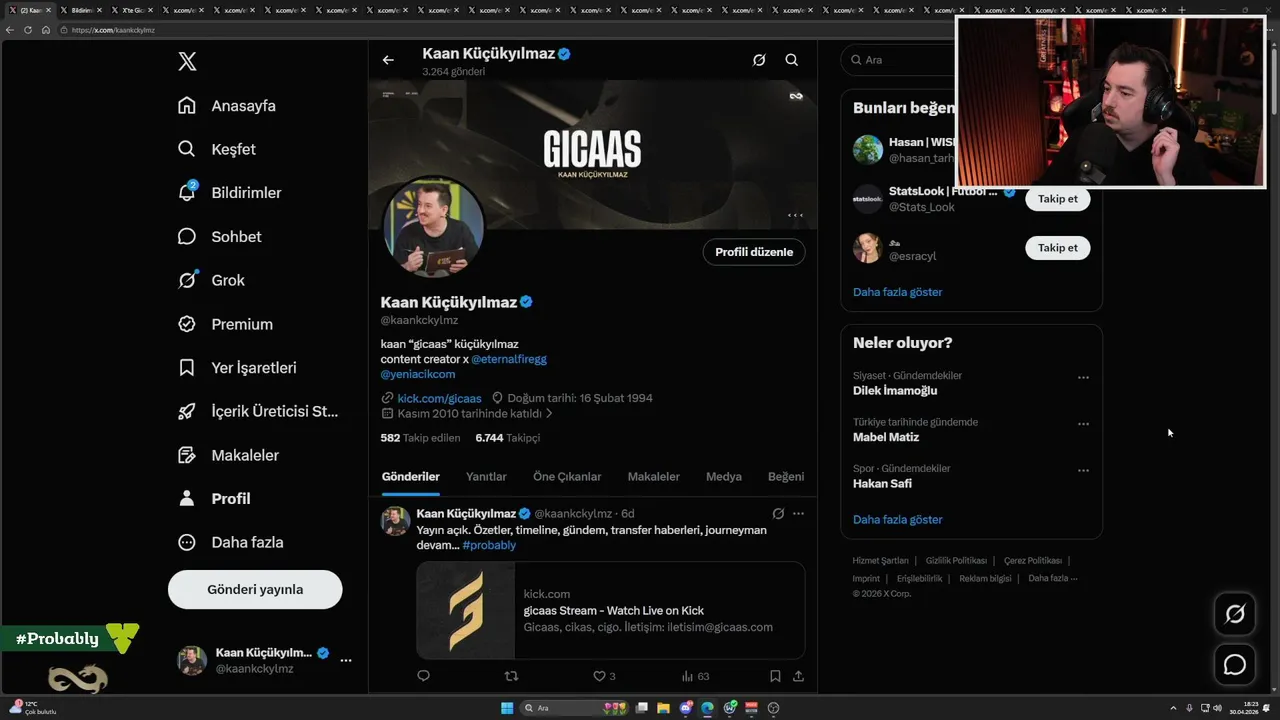This screenshot has height=720, width=1280.
Task: Open options for Dilek İmamoğlu trend
Action: pyautogui.click(x=1083, y=378)
